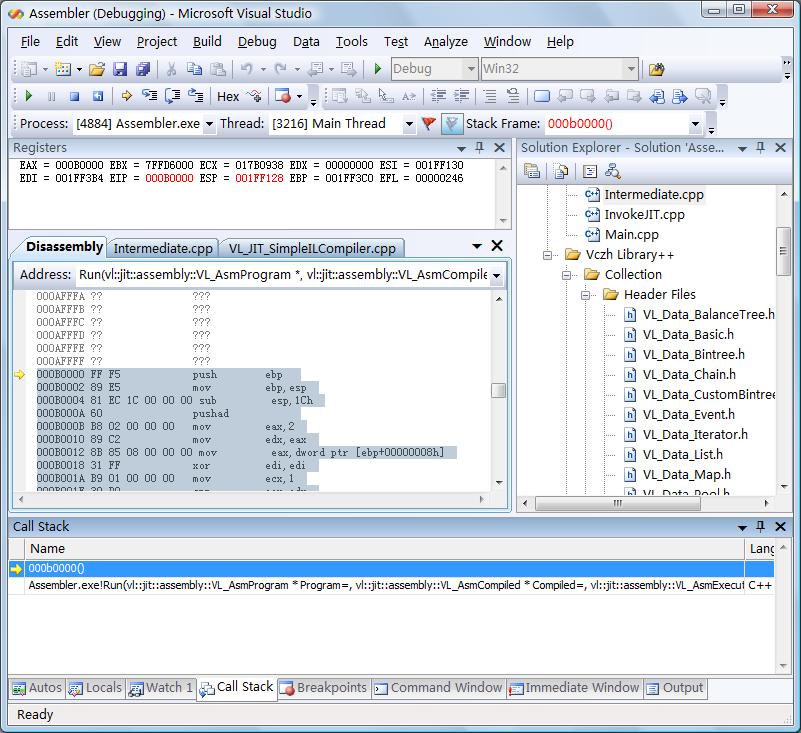
Task: Click the Continue debugging play icon
Action: (29, 96)
